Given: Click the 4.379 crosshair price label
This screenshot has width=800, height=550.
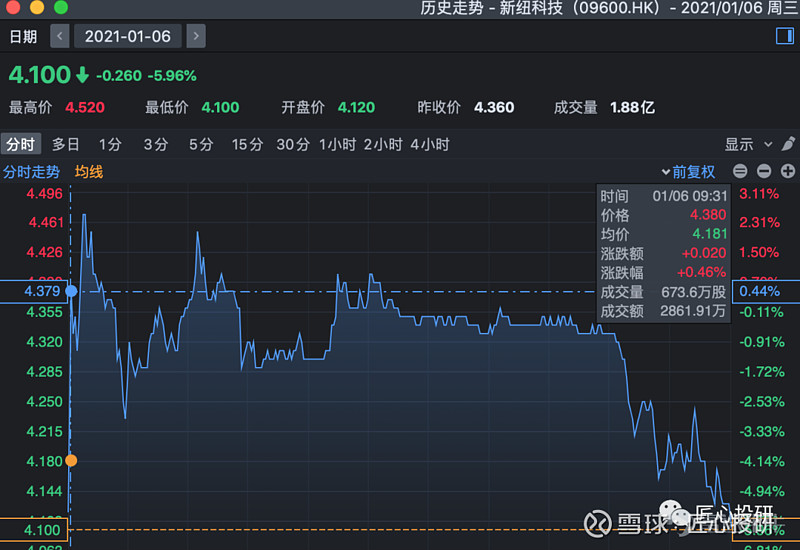Looking at the screenshot, I should [x=34, y=291].
